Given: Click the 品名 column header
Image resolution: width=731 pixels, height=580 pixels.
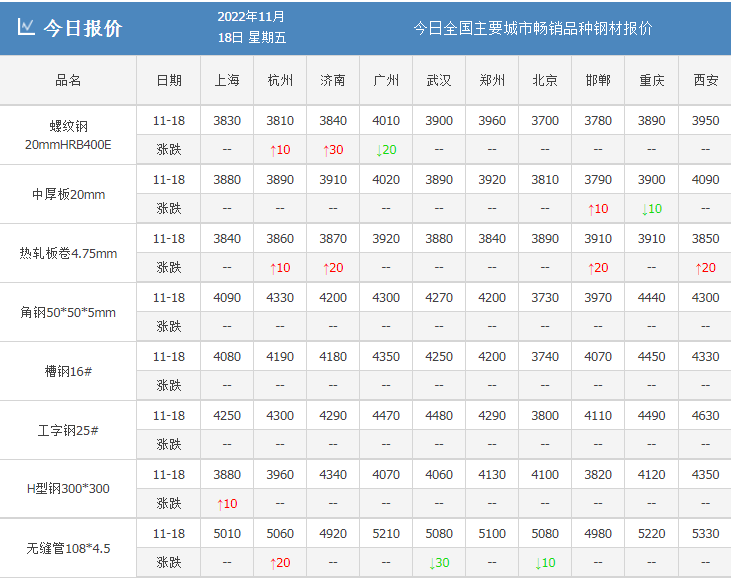Looking at the screenshot, I should pyautogui.click(x=68, y=80).
